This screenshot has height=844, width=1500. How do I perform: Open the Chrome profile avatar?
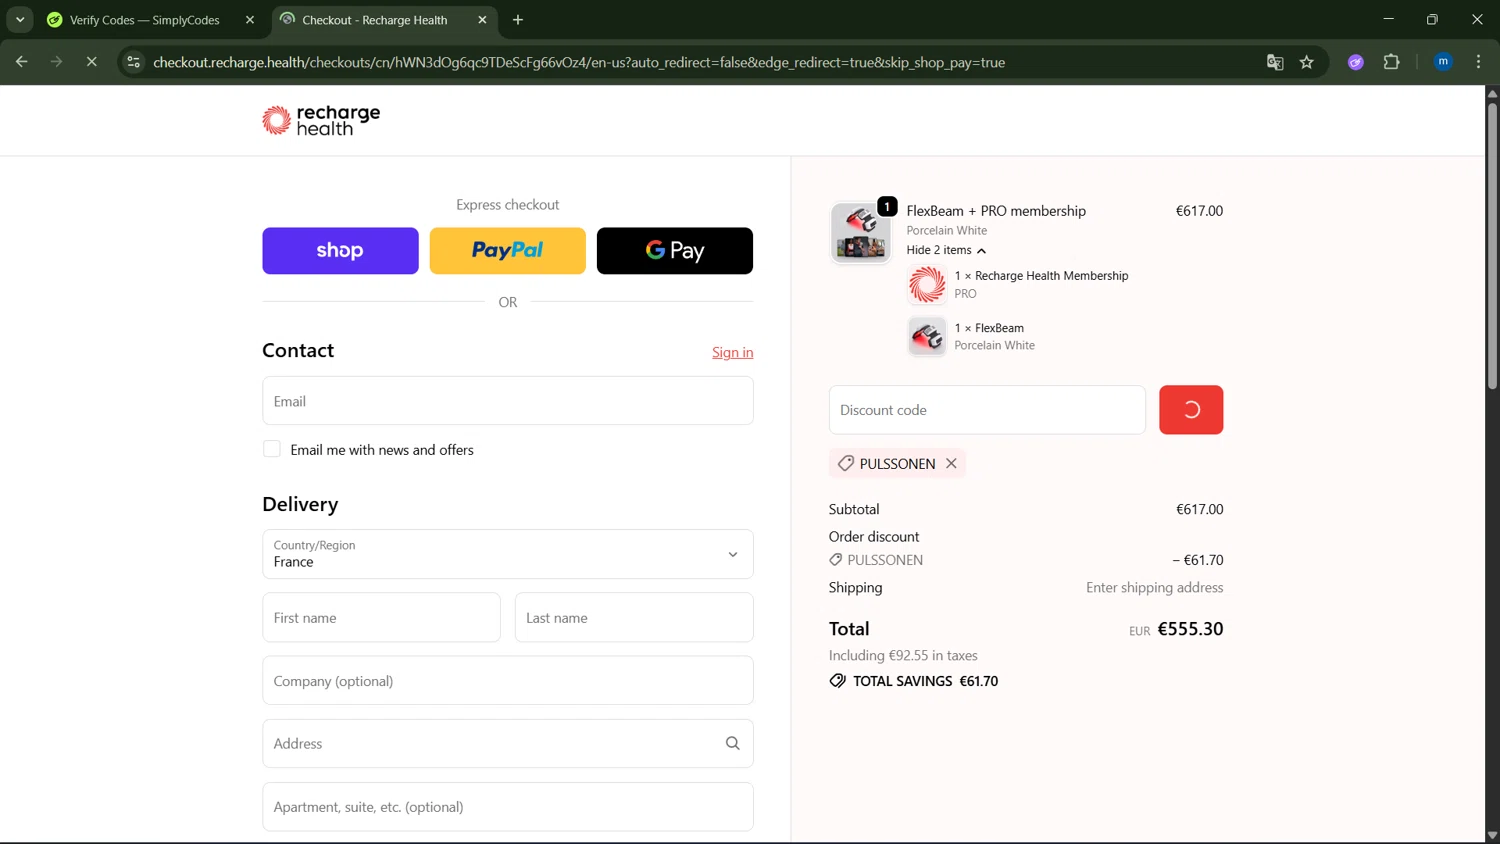click(1443, 62)
